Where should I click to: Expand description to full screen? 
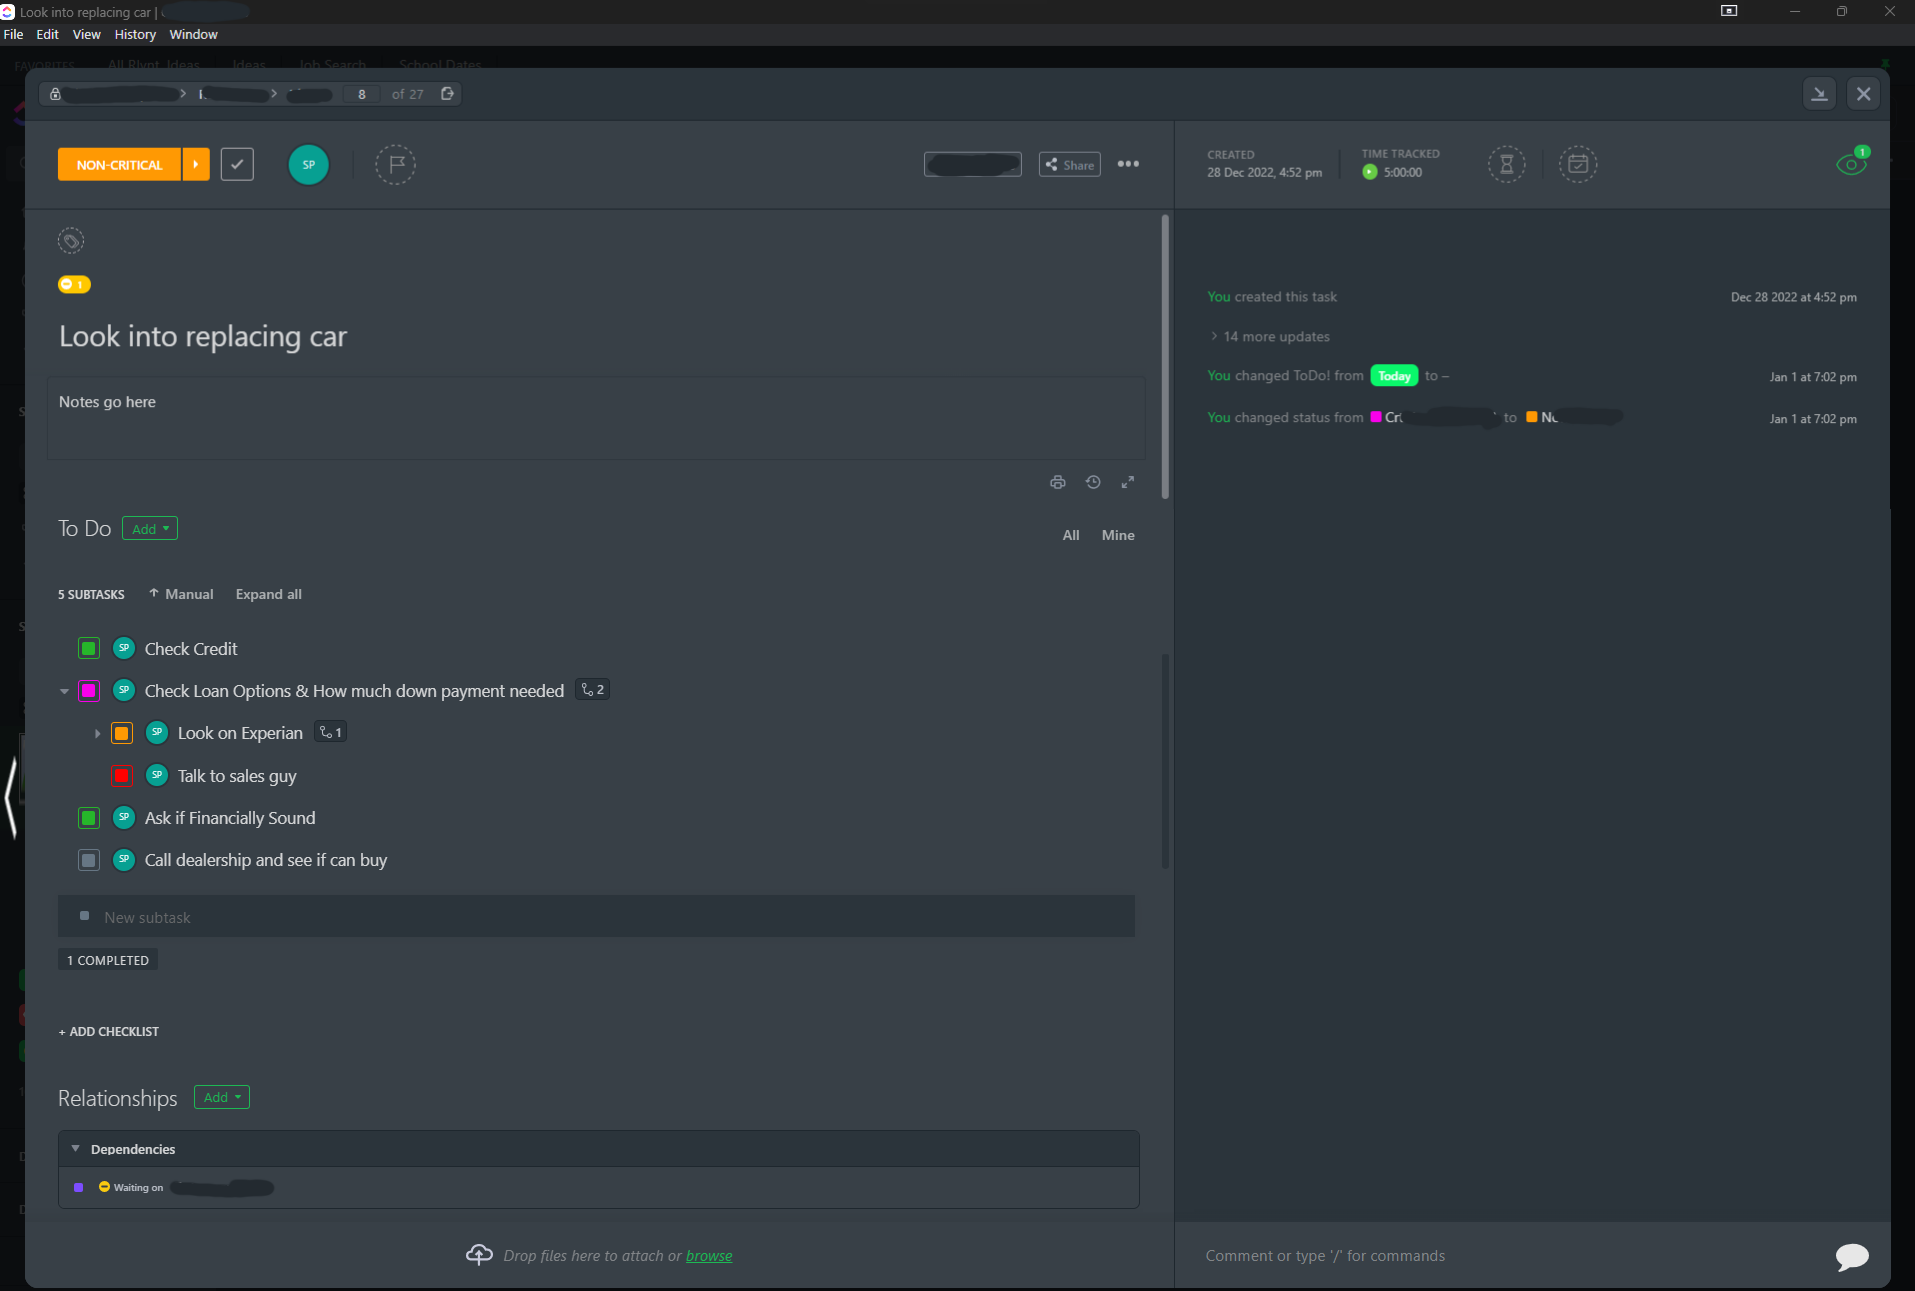[x=1128, y=483]
